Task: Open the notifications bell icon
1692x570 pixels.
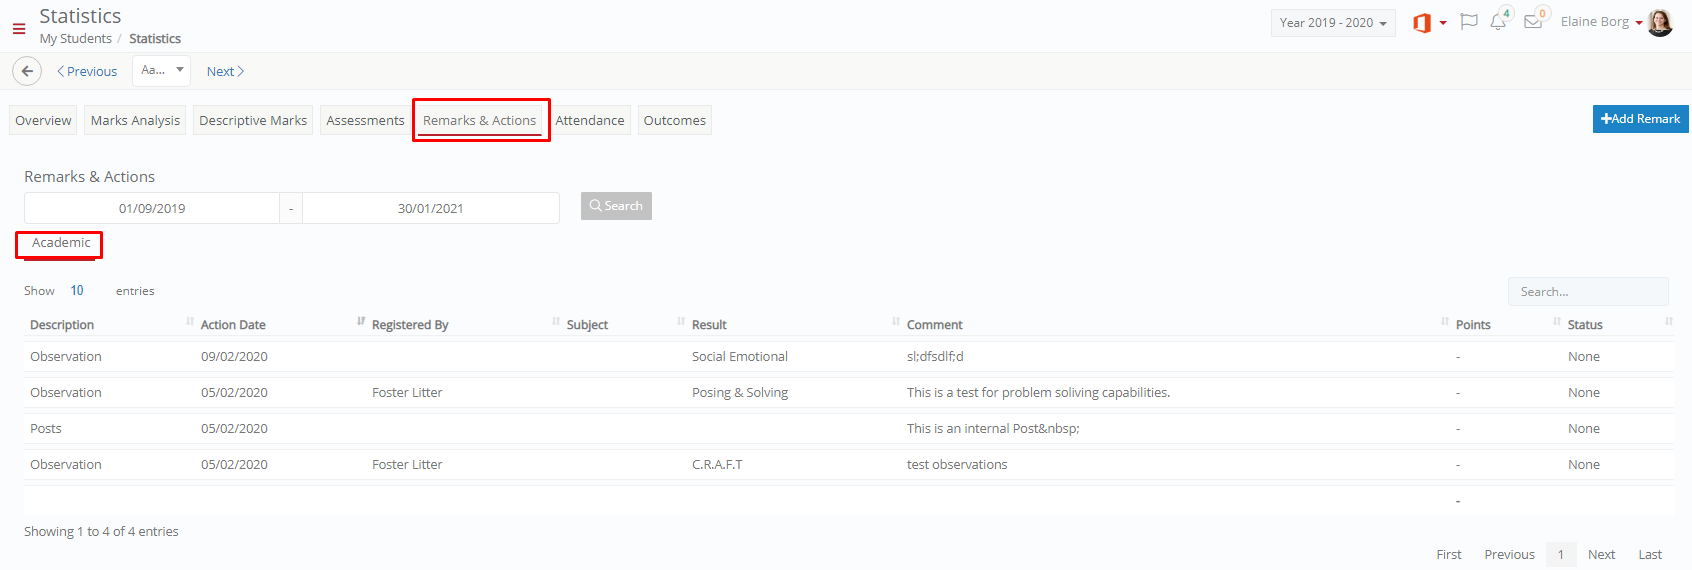Action: pos(1498,22)
